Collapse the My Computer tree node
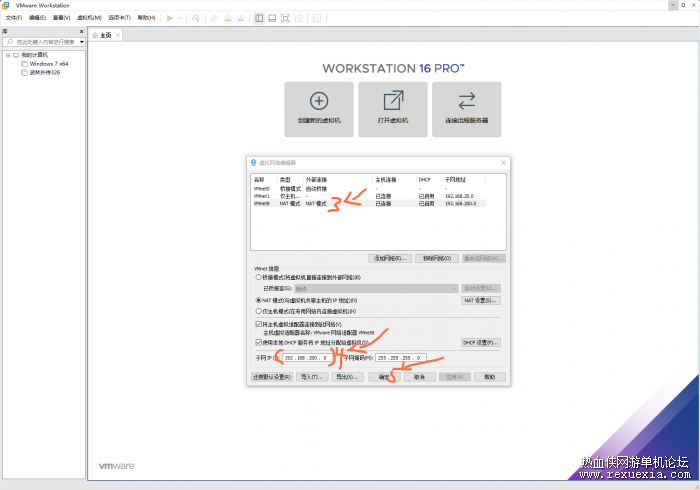This screenshot has height=490, width=700. click(x=8, y=55)
